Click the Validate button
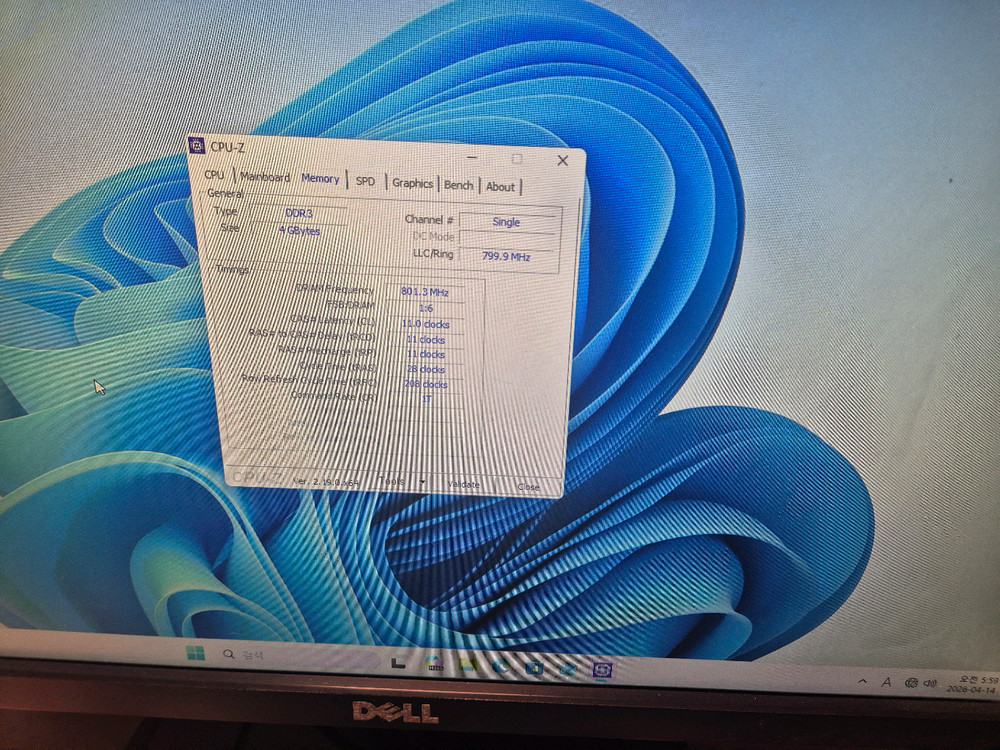The height and width of the screenshot is (750, 1000). 463,483
